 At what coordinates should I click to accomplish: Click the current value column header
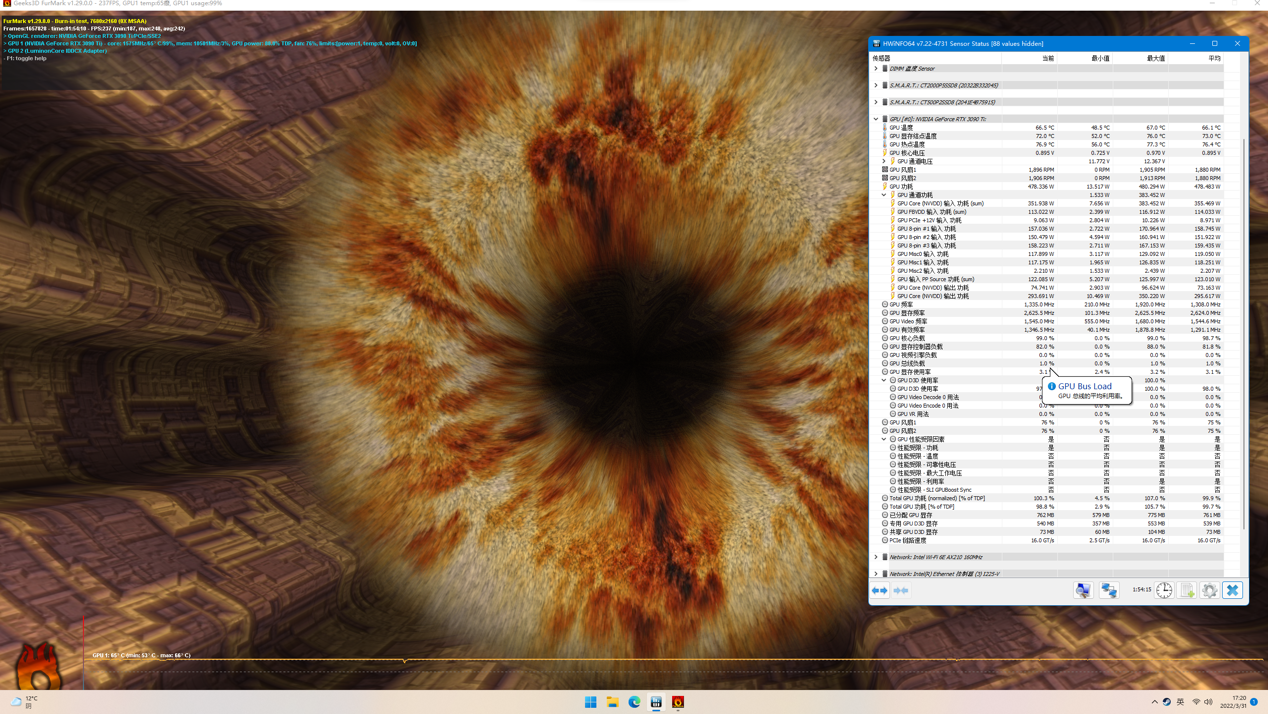(x=1047, y=58)
